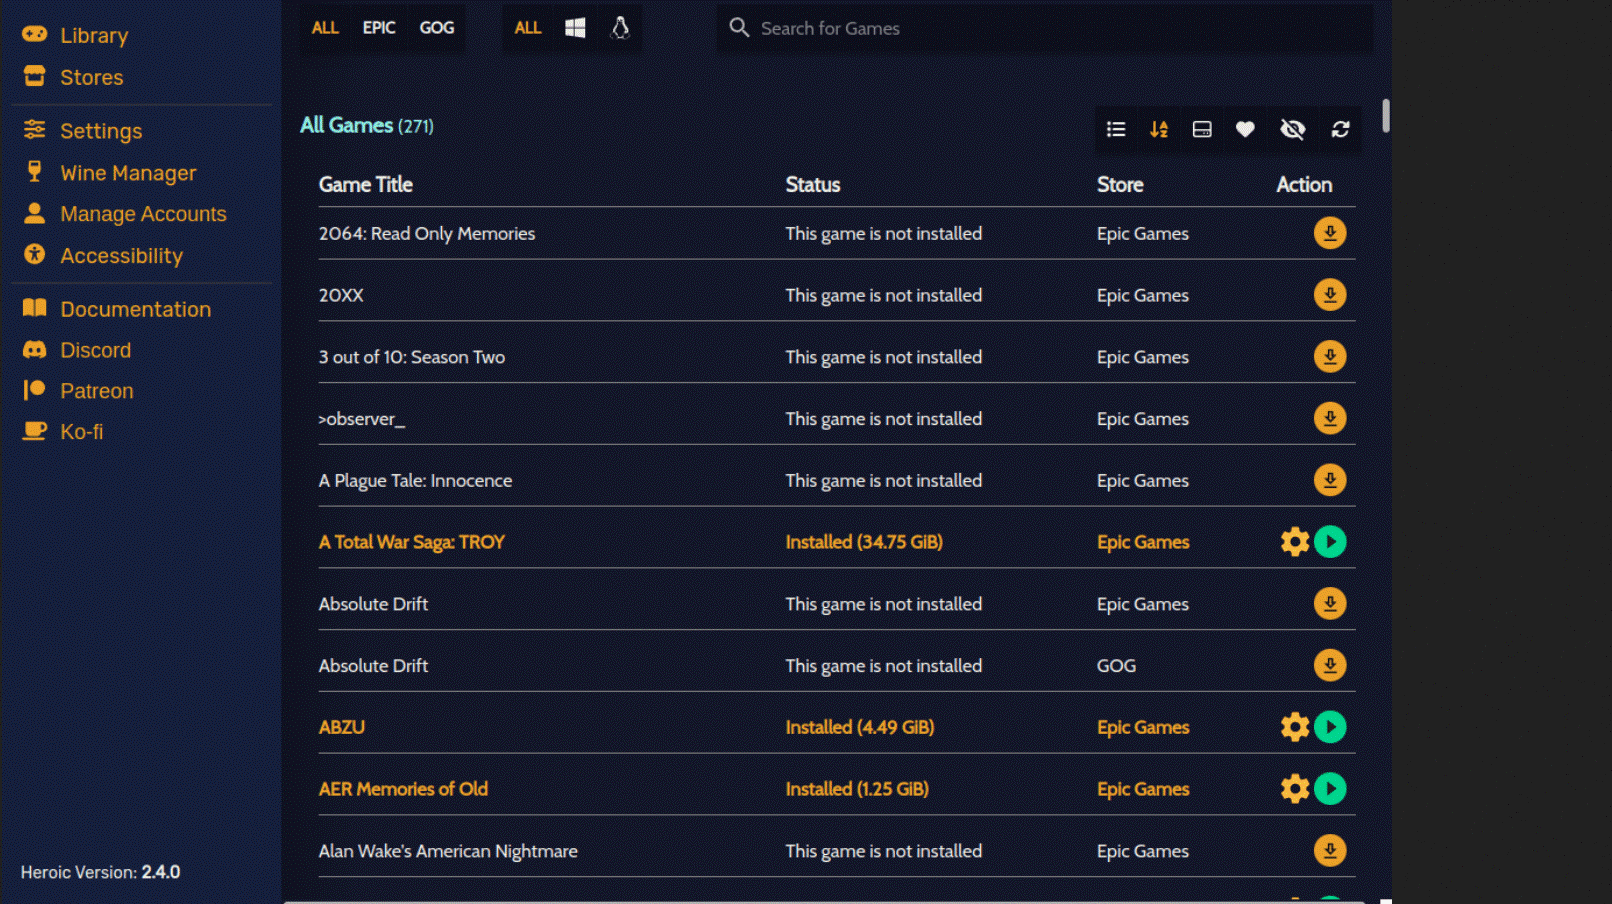Image resolution: width=1612 pixels, height=904 pixels.
Task: Click the vertical scrollbar thumb
Action: pos(1386,115)
